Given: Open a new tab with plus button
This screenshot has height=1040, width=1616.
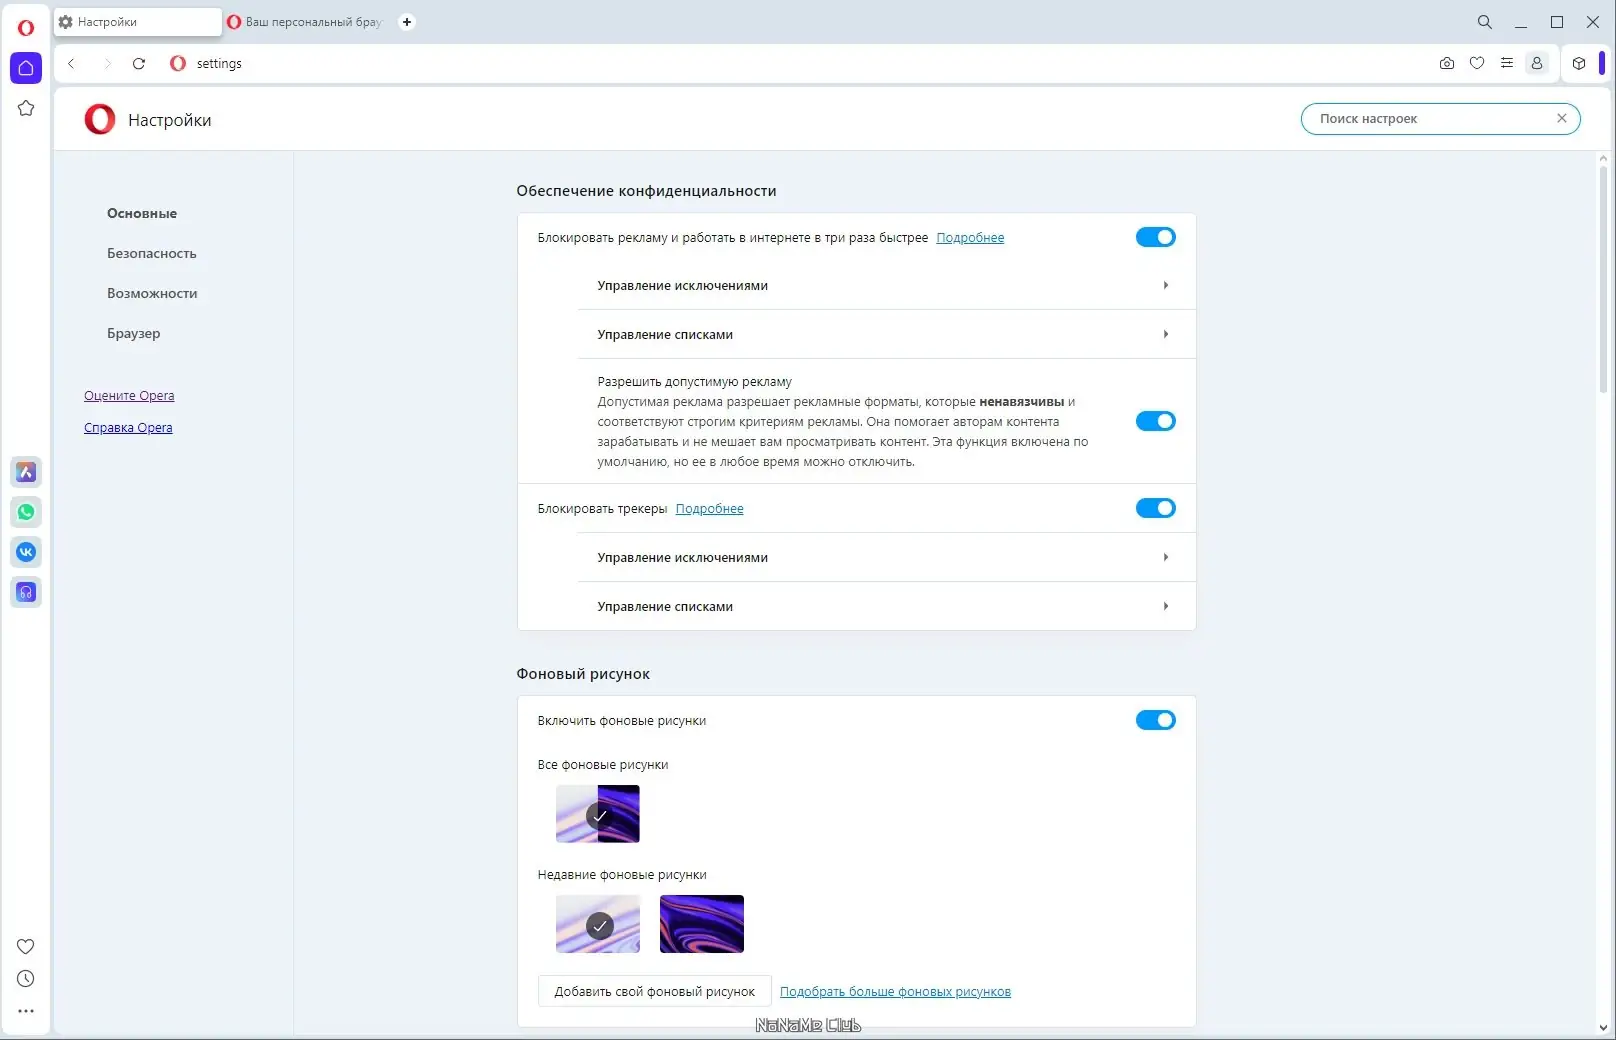Looking at the screenshot, I should 407,22.
